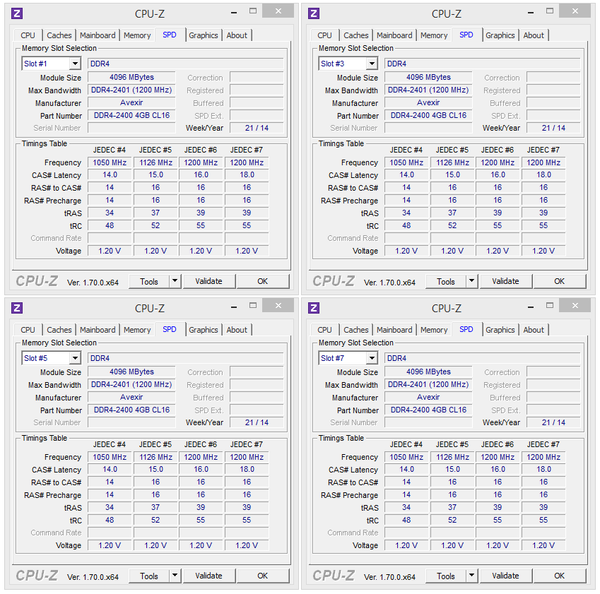
Task: Click JEDEC #5 1126 MHz in Slot #3 window
Action: point(453,162)
